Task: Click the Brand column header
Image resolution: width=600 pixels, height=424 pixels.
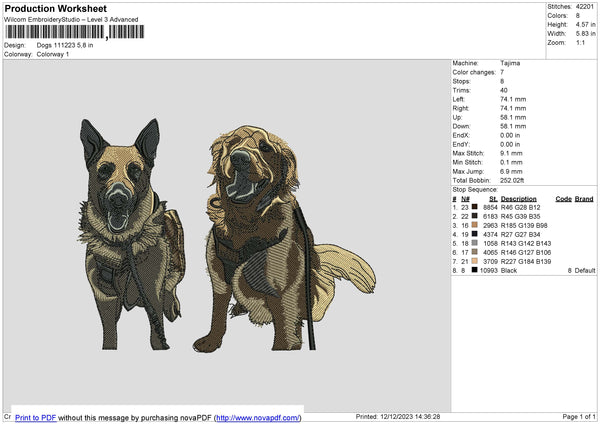Action: 584,198
